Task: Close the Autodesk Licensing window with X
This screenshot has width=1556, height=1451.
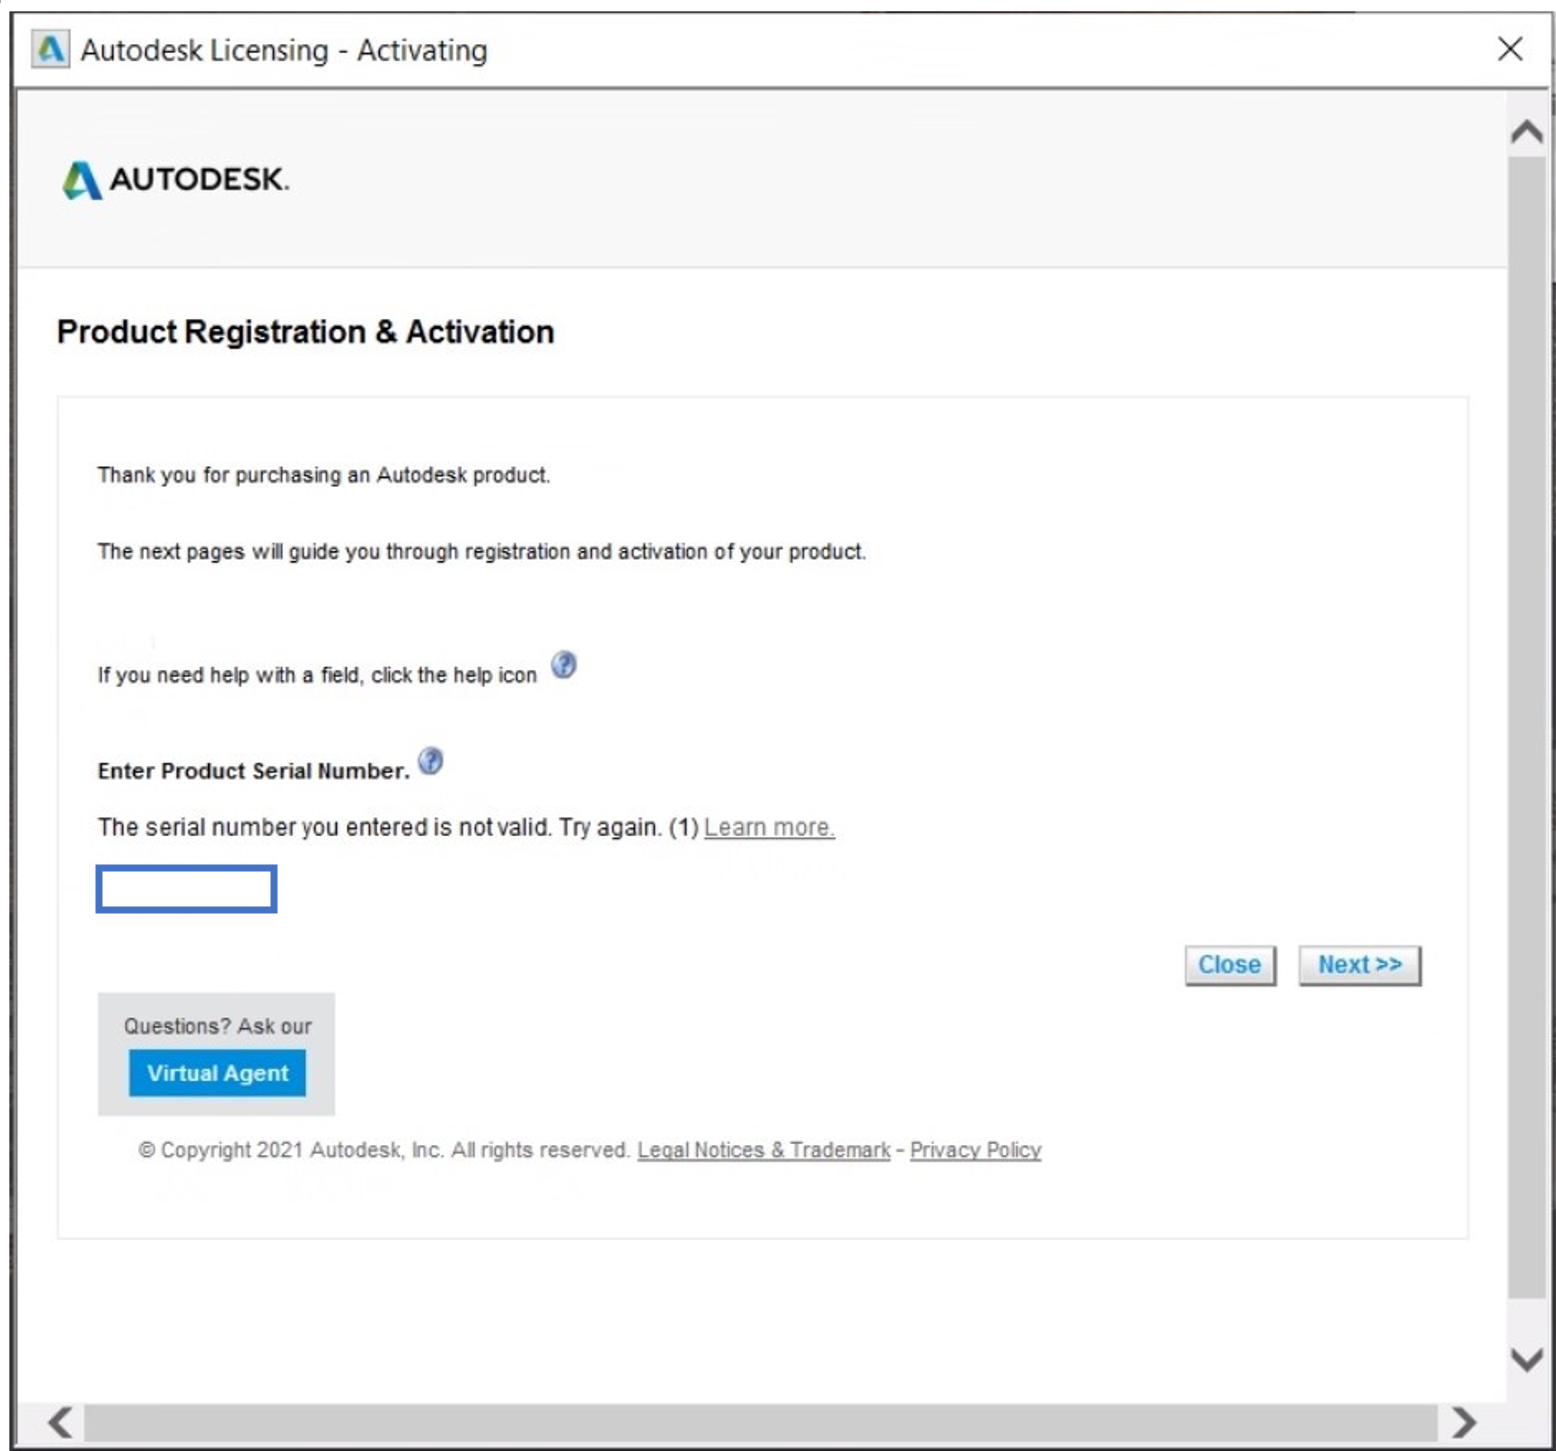Action: [x=1510, y=48]
